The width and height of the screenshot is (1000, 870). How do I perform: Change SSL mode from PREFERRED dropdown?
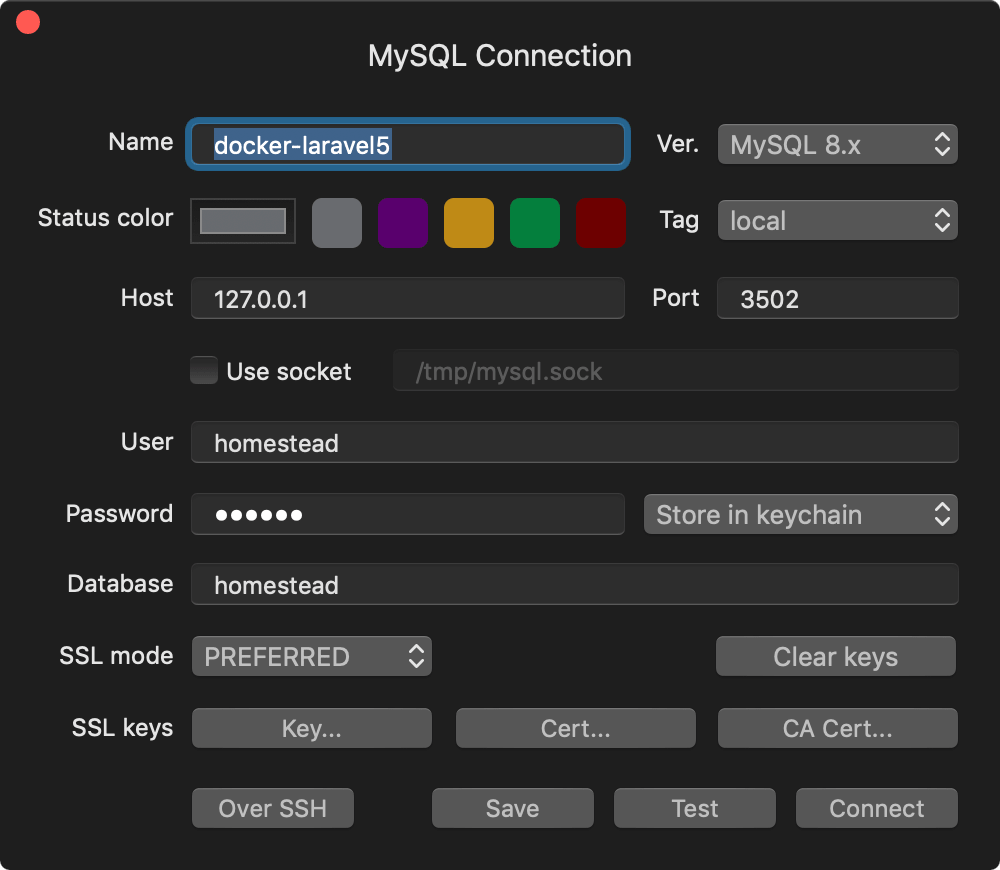[x=311, y=656]
